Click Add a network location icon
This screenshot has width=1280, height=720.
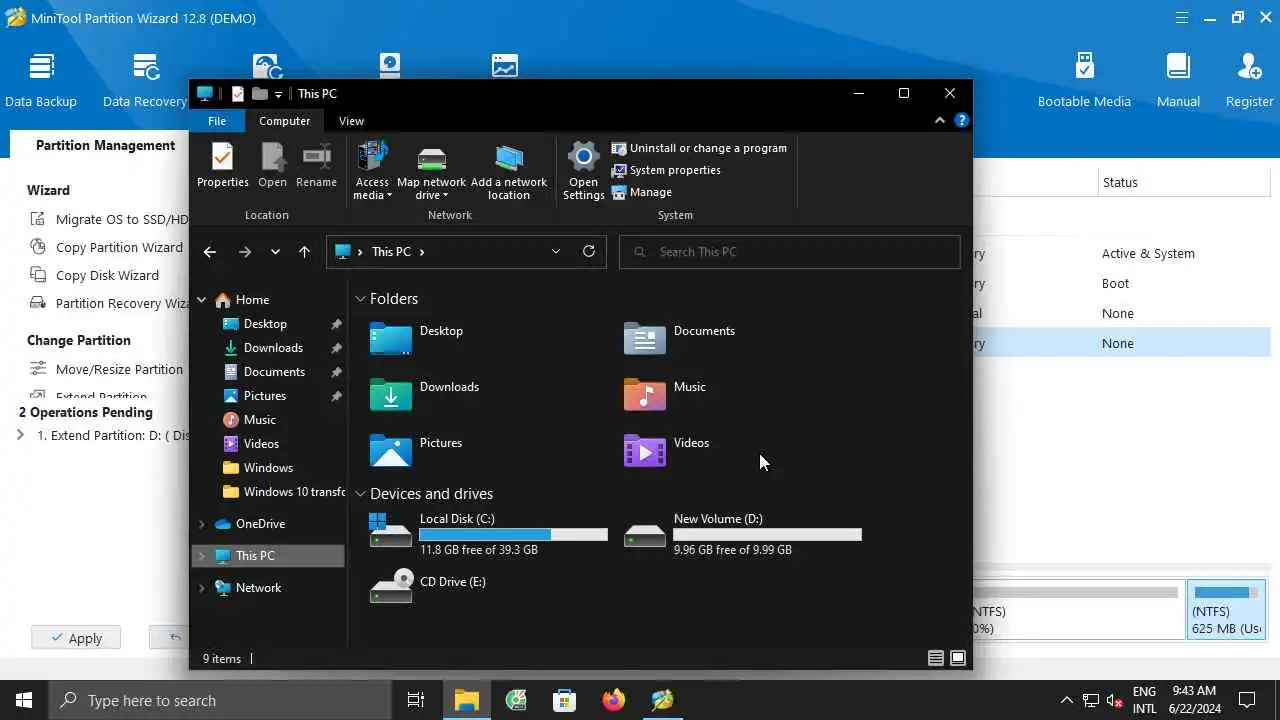[x=509, y=171]
